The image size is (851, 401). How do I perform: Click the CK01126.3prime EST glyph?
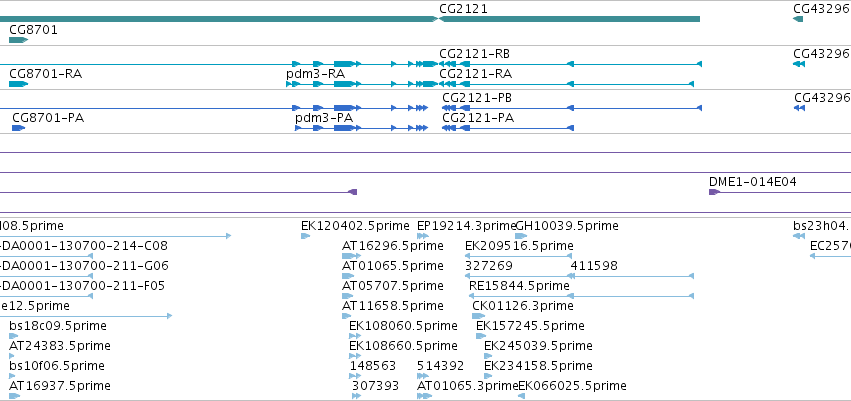pos(479,316)
